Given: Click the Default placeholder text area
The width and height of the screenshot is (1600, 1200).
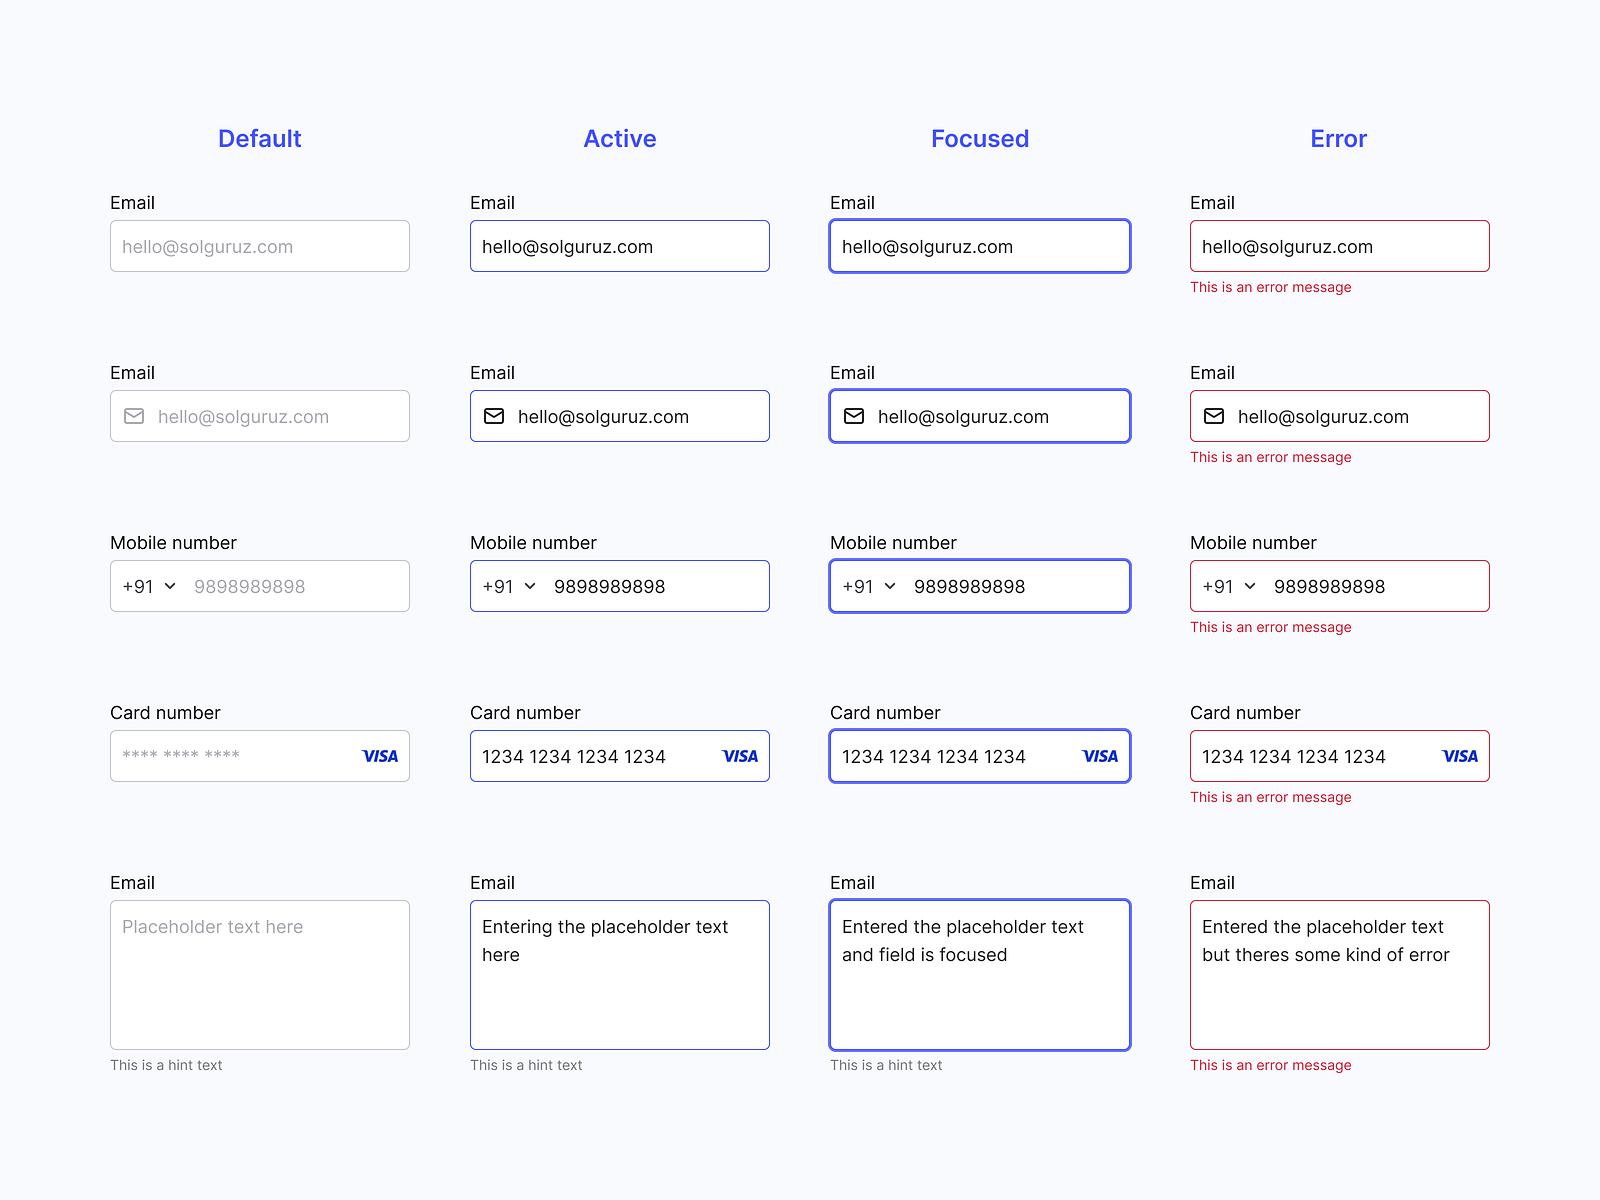Looking at the screenshot, I should pos(260,975).
